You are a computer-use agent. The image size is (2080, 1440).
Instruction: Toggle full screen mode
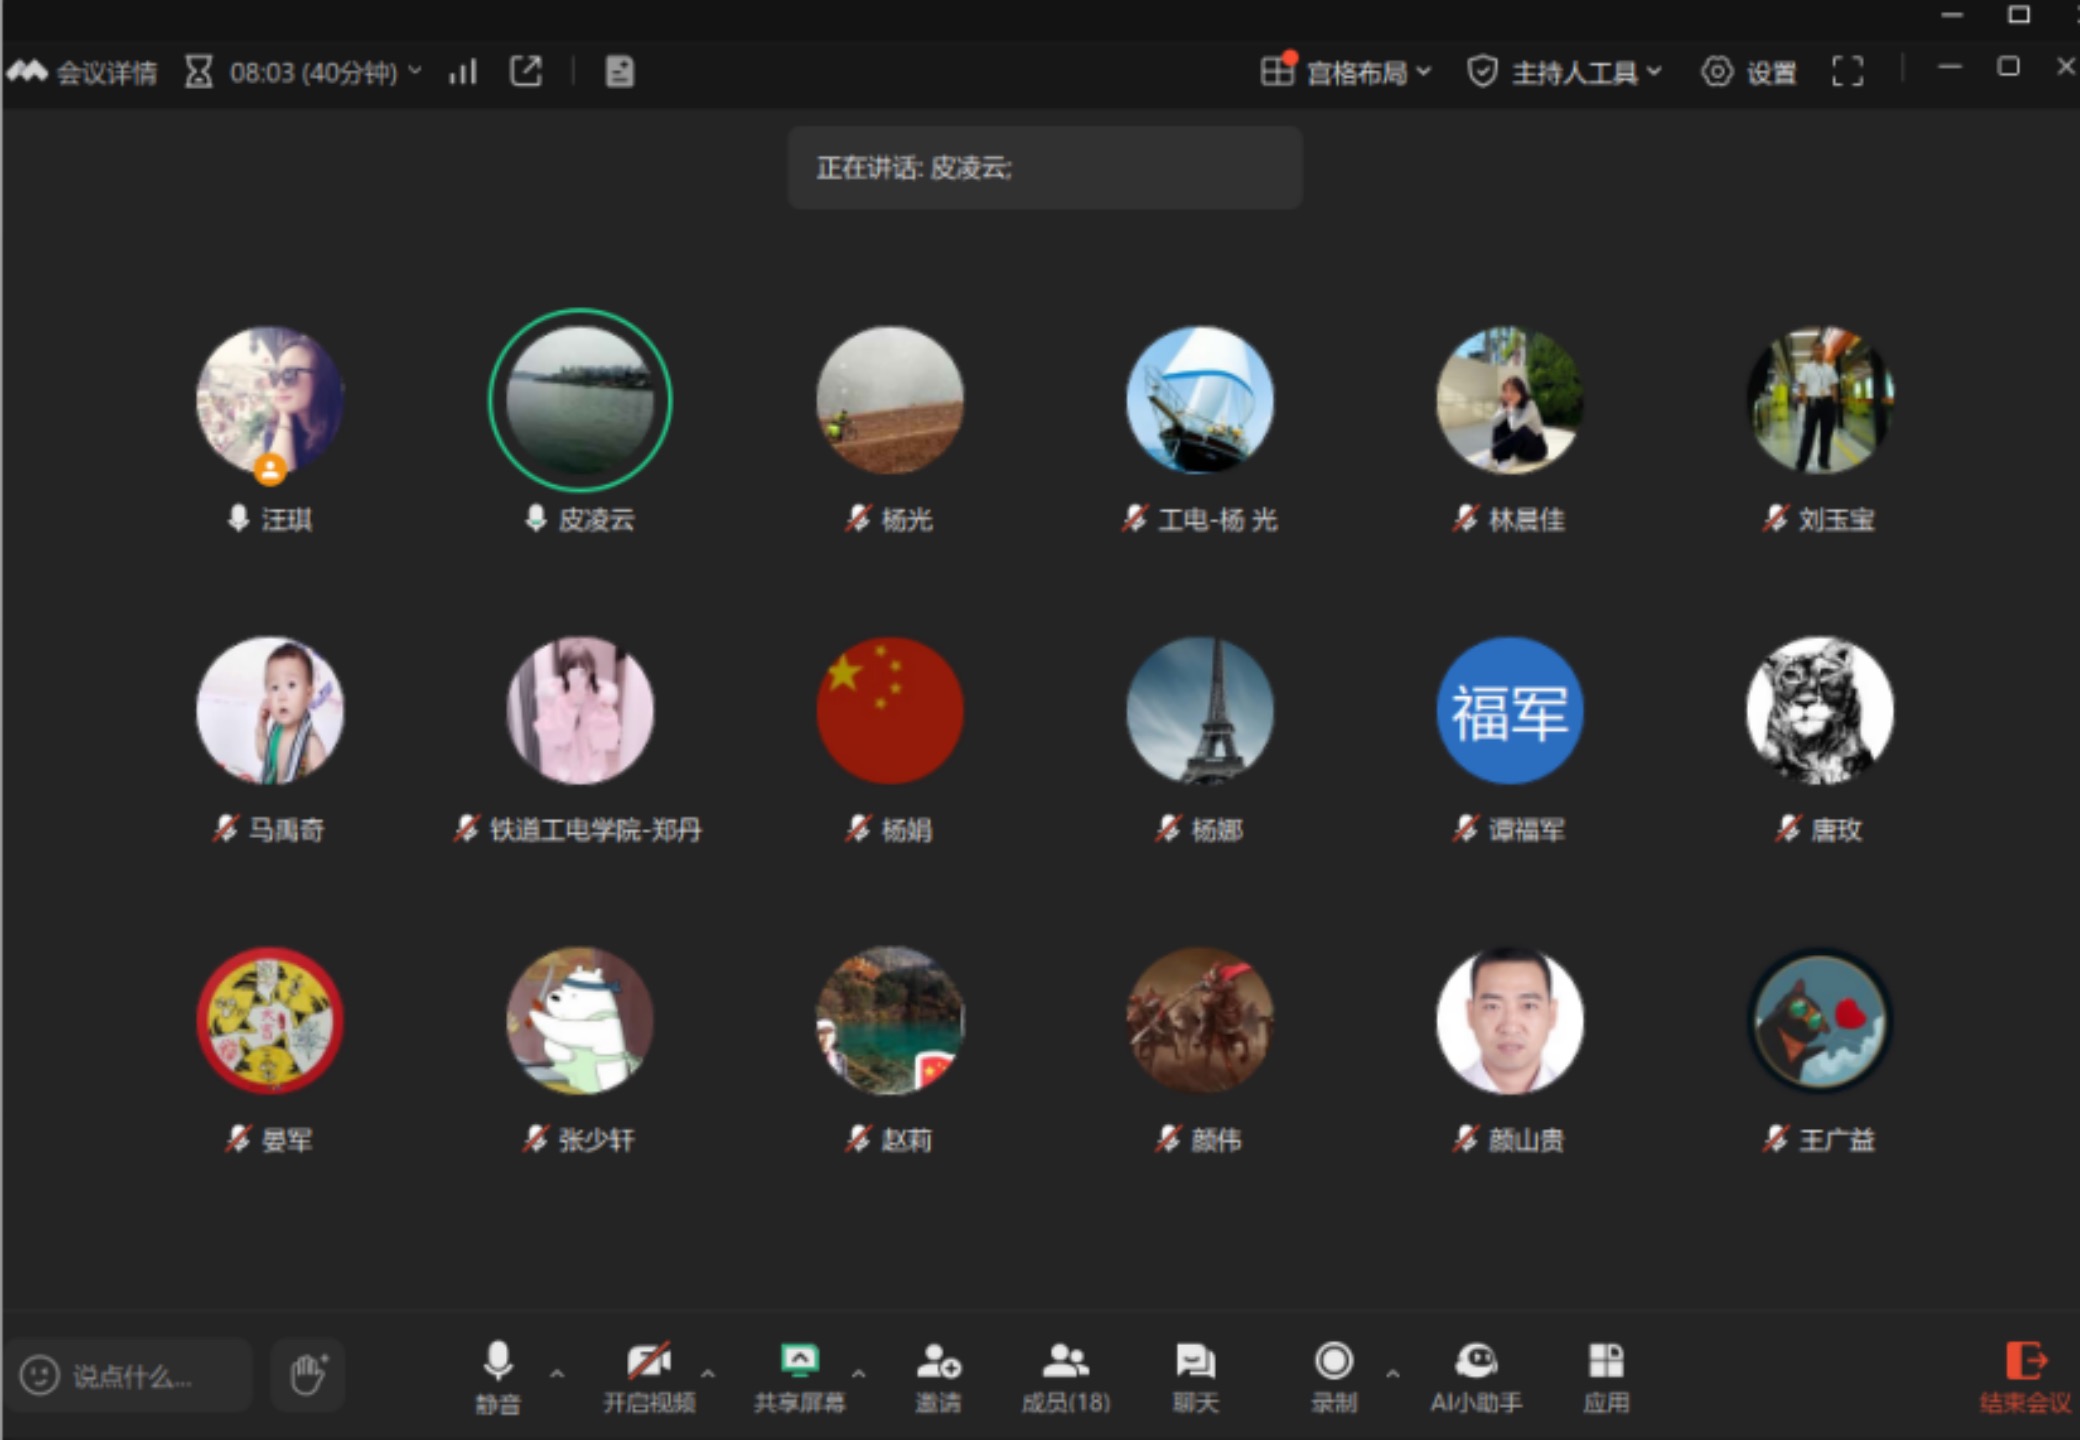pos(1847,72)
